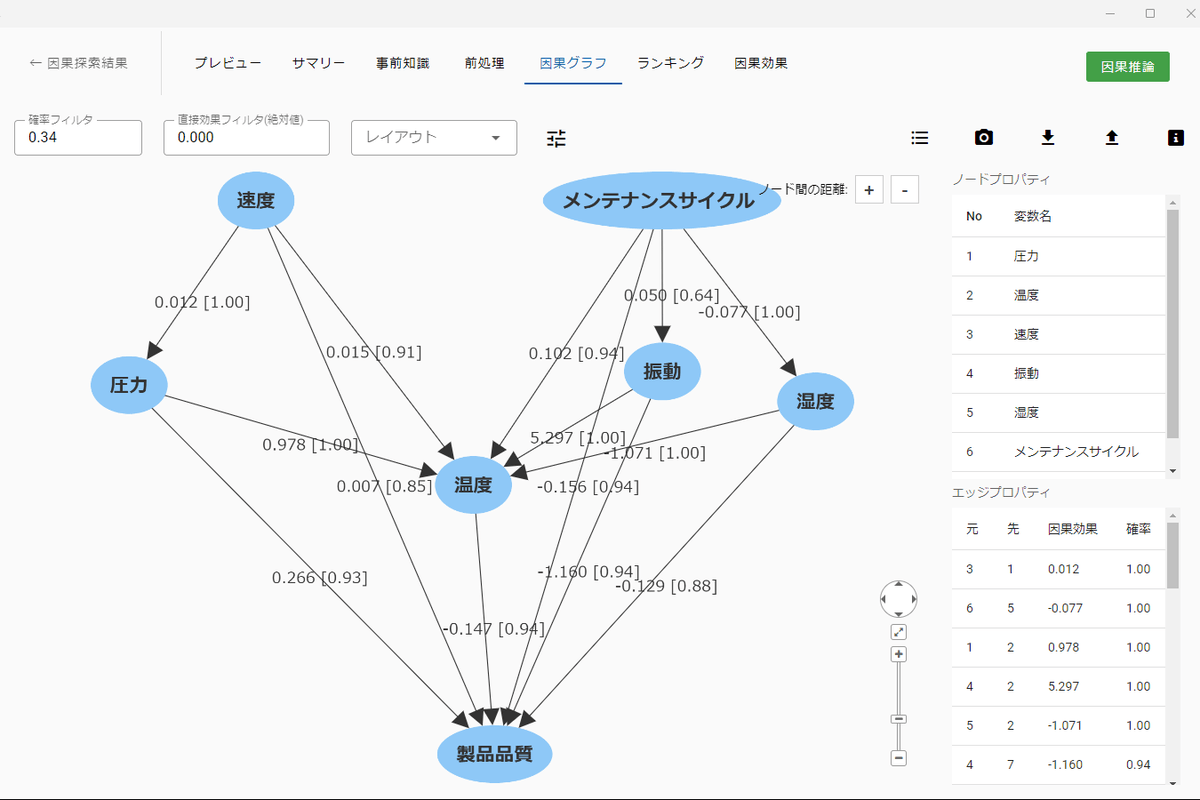Go to the 事前知識 tab
Screen dimensions: 1200x800
402,63
